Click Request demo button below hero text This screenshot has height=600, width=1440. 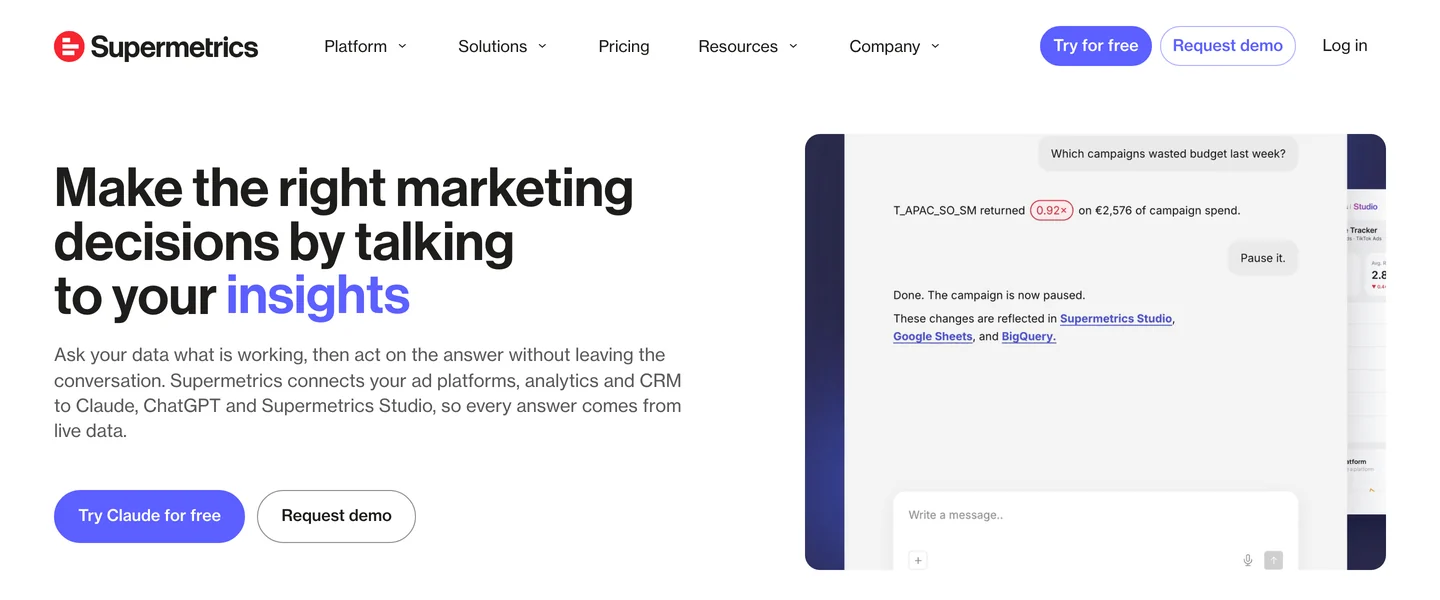pyautogui.click(x=336, y=516)
